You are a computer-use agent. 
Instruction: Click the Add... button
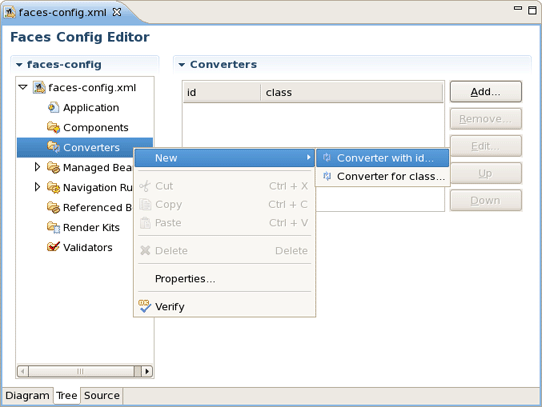point(485,92)
